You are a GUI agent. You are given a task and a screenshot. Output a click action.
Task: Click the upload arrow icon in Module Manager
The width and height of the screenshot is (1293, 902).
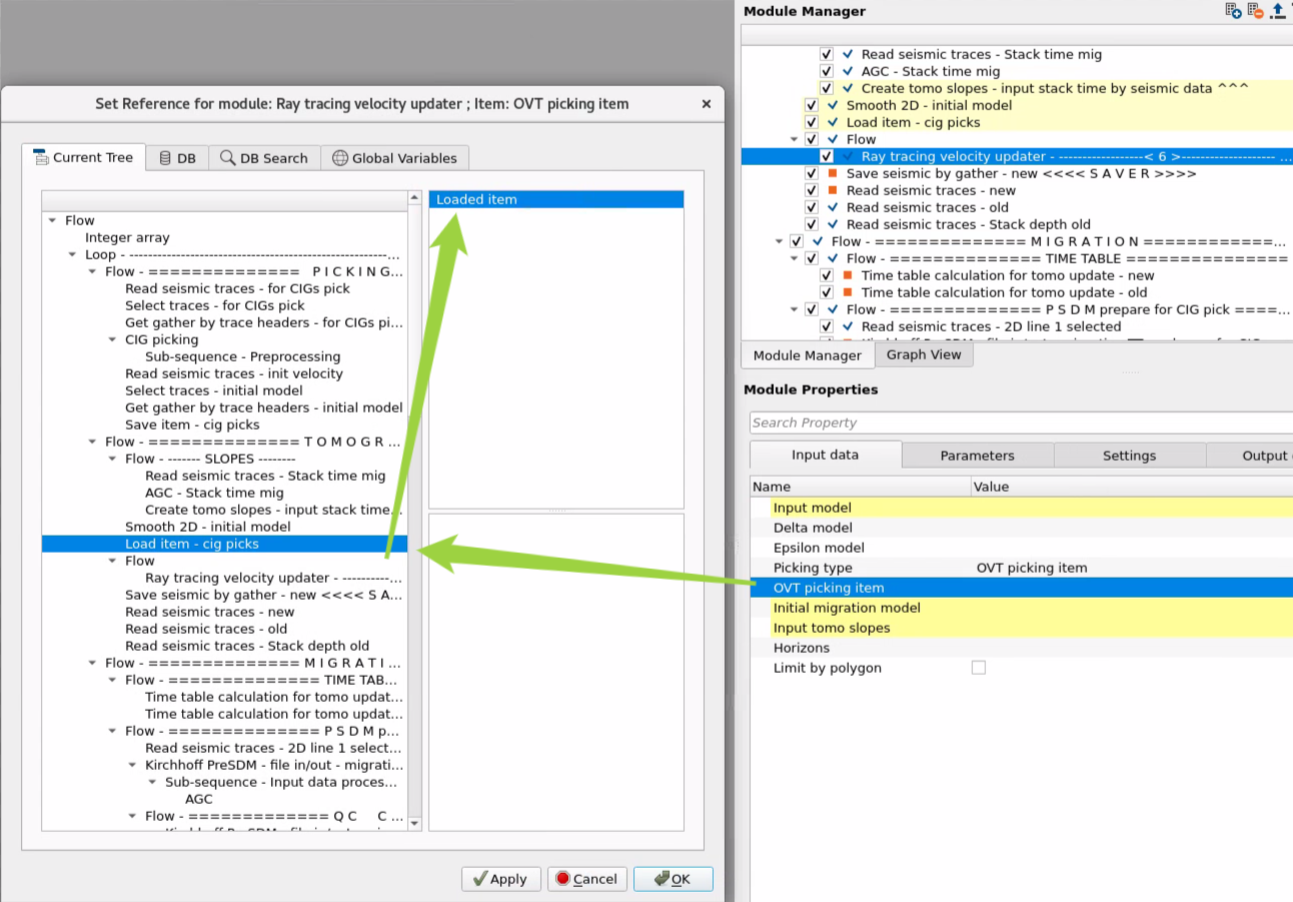[1277, 11]
